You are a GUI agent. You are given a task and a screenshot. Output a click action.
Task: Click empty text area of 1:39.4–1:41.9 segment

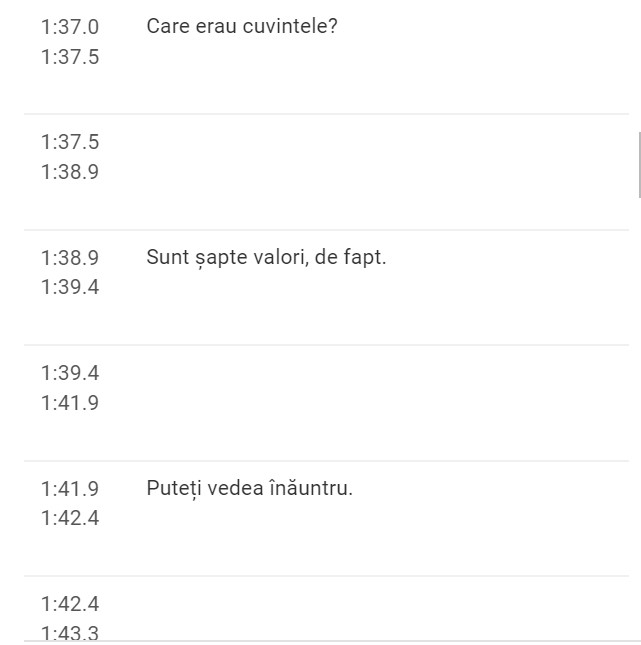(x=380, y=388)
